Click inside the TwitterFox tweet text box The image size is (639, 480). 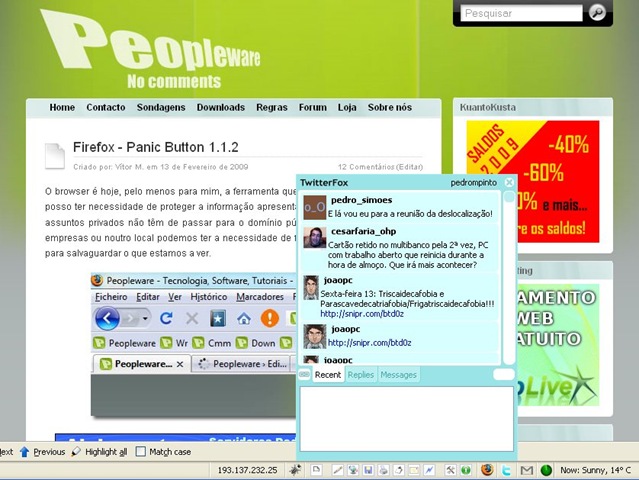pyautogui.click(x=407, y=418)
